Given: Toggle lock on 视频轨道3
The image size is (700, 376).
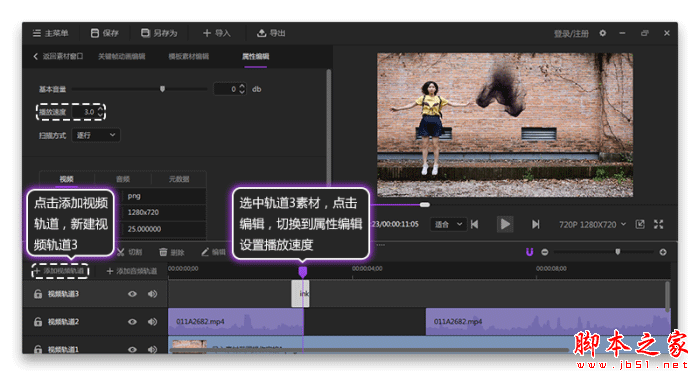Looking at the screenshot, I should pos(38,294).
